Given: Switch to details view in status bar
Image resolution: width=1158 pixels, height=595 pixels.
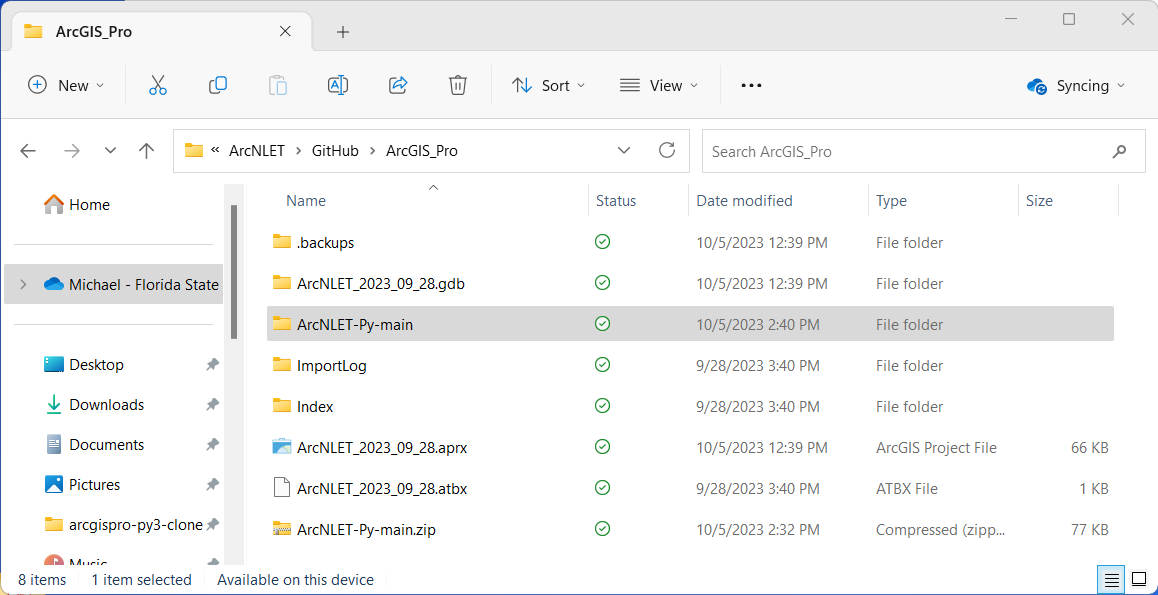Looking at the screenshot, I should (x=1109, y=579).
